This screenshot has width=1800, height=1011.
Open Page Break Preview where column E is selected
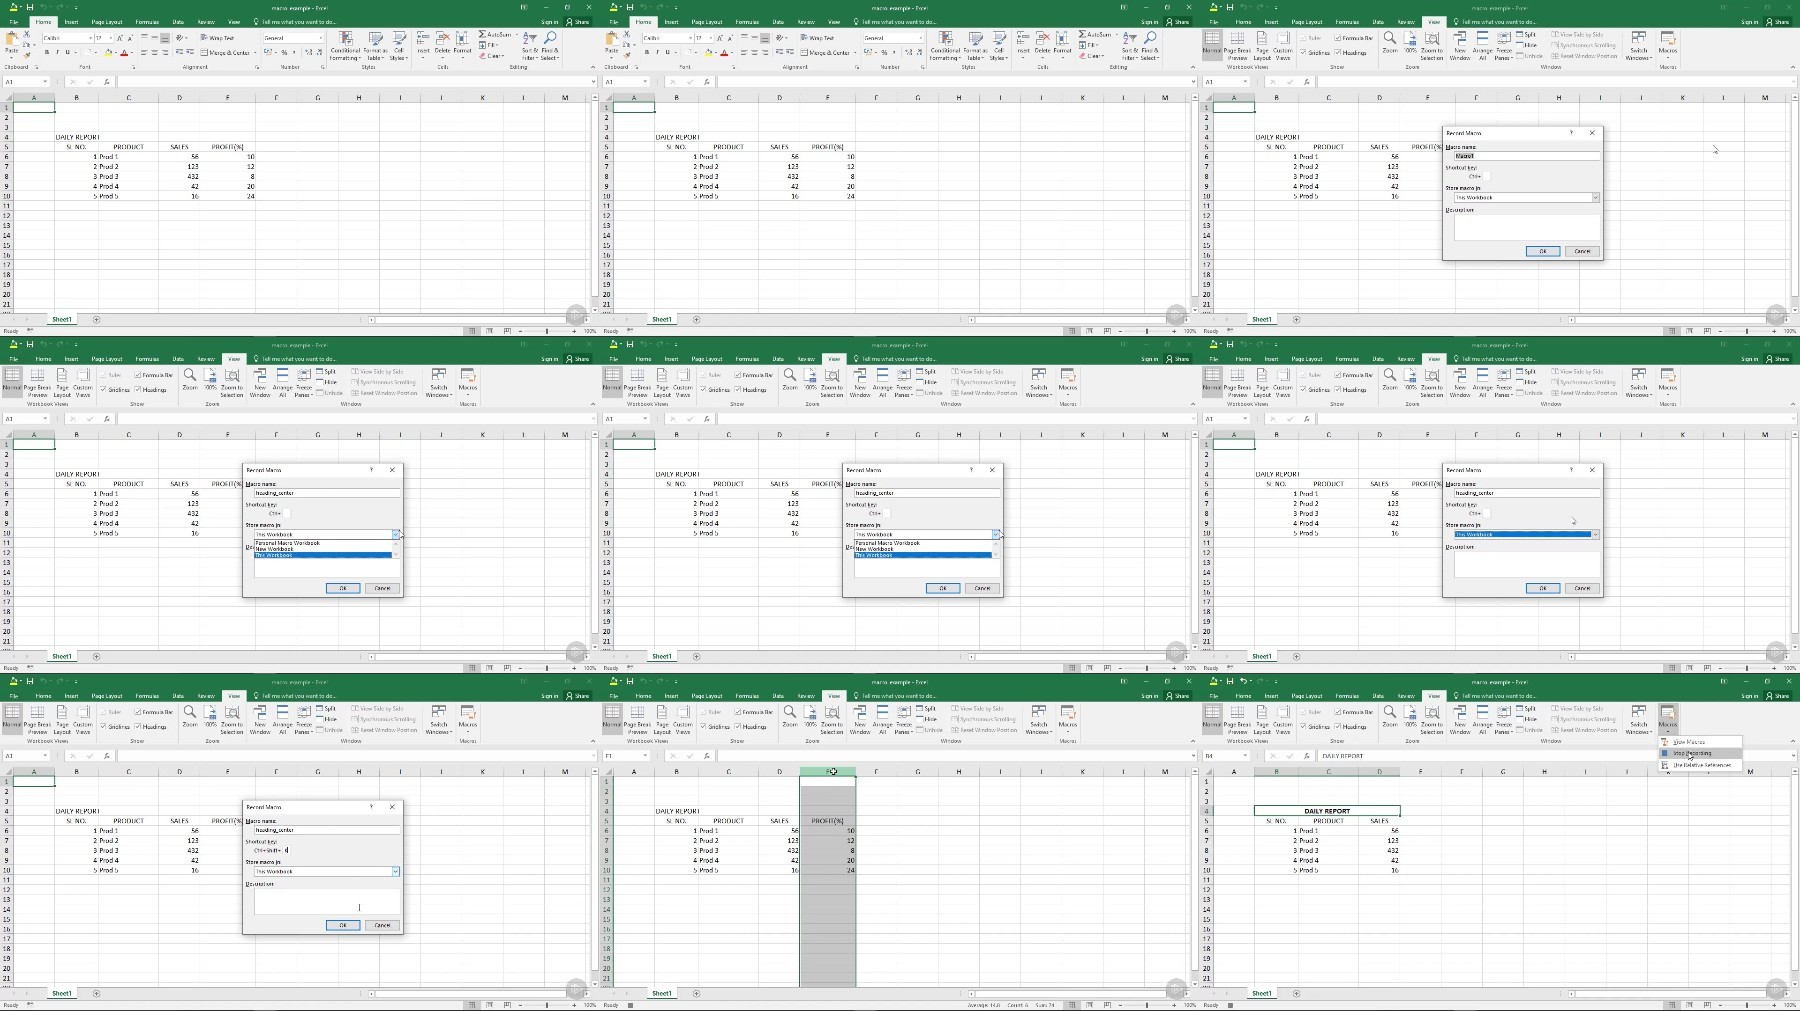(x=637, y=719)
